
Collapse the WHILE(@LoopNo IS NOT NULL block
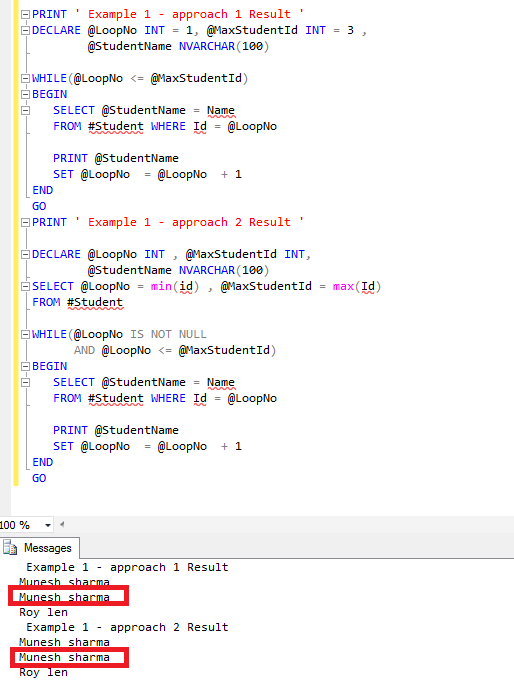[x=25, y=334]
